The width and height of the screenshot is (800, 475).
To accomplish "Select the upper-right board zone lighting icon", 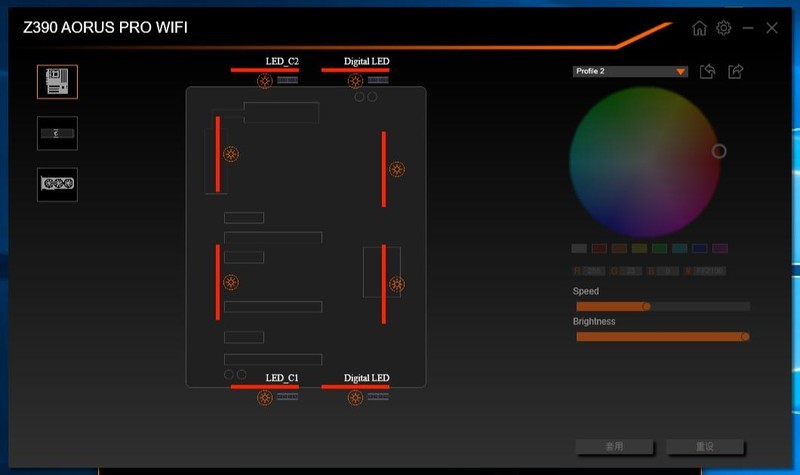I will (x=397, y=169).
